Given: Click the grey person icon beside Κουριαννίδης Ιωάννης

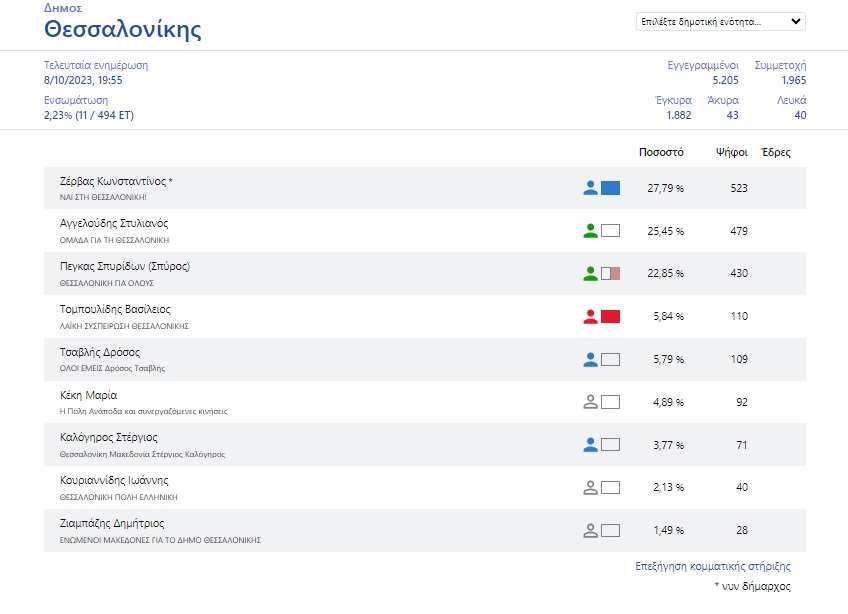Looking at the screenshot, I should pos(590,488).
